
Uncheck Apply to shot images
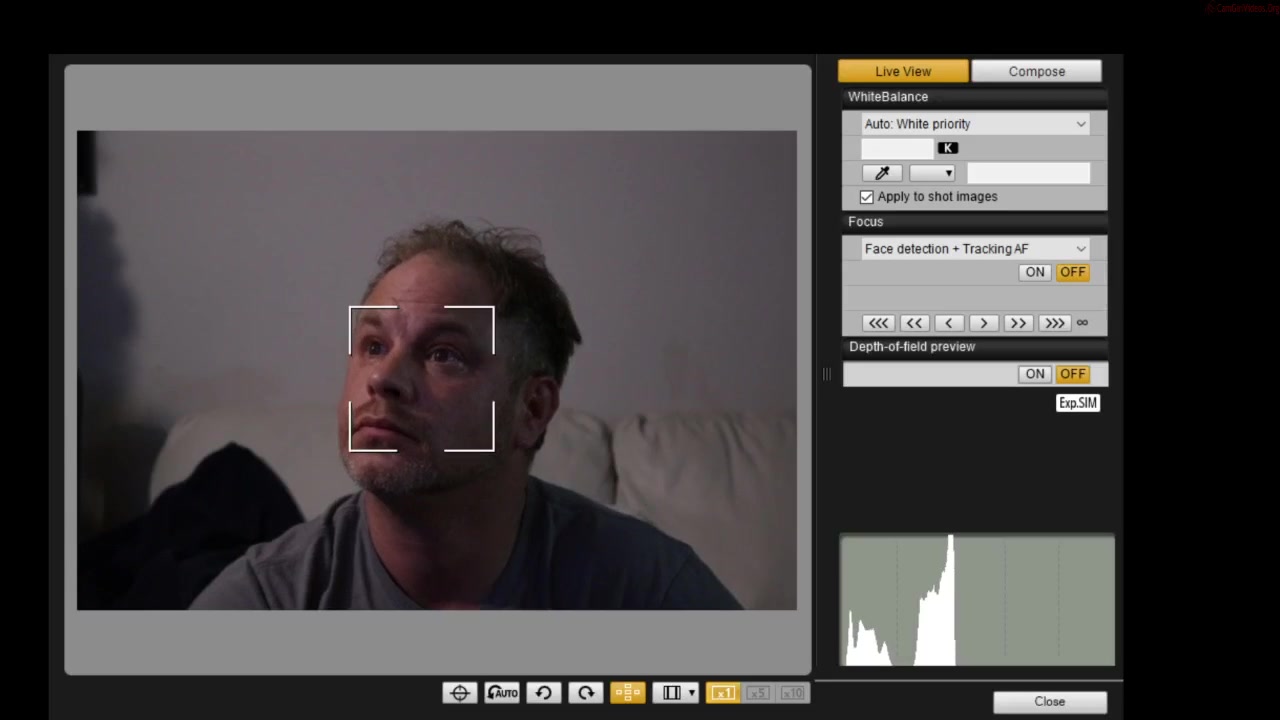coord(867,197)
